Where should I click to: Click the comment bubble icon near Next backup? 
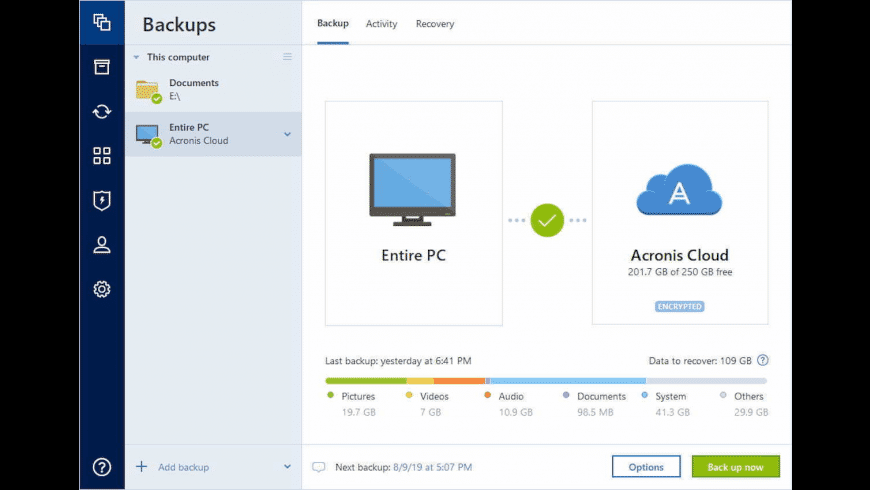[x=318, y=467]
